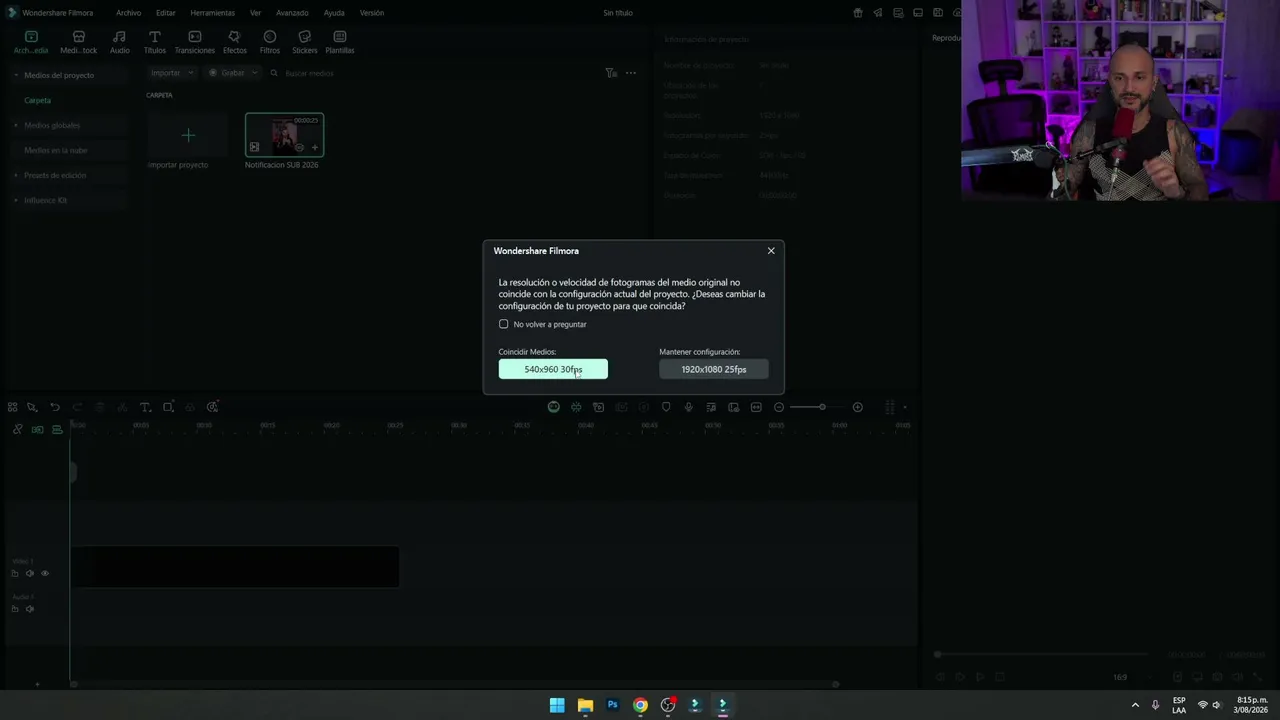Open the Plantillas panel
1280x720 pixels.
(x=340, y=41)
